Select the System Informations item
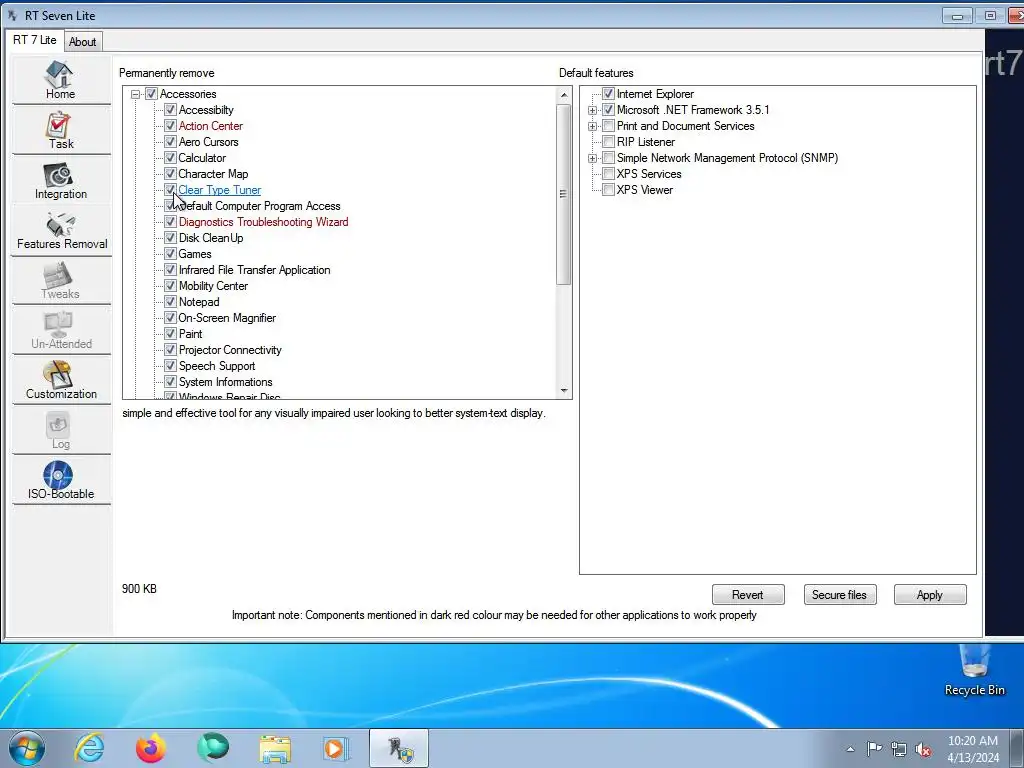Screen dimensions: 1024x768 [x=225, y=382]
